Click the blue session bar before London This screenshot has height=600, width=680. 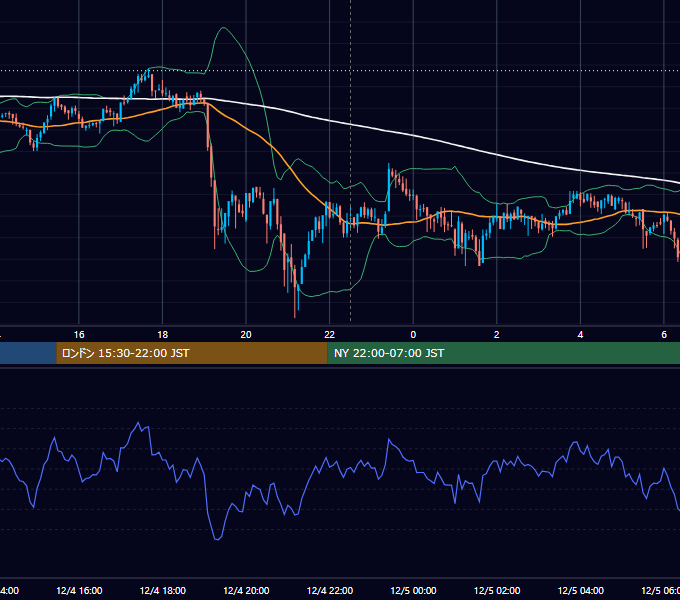tap(28, 353)
